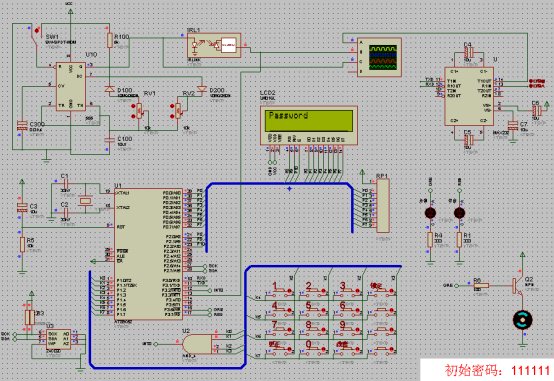Toggle the left LED above R9
The height and width of the screenshot is (381, 554).
(430, 213)
